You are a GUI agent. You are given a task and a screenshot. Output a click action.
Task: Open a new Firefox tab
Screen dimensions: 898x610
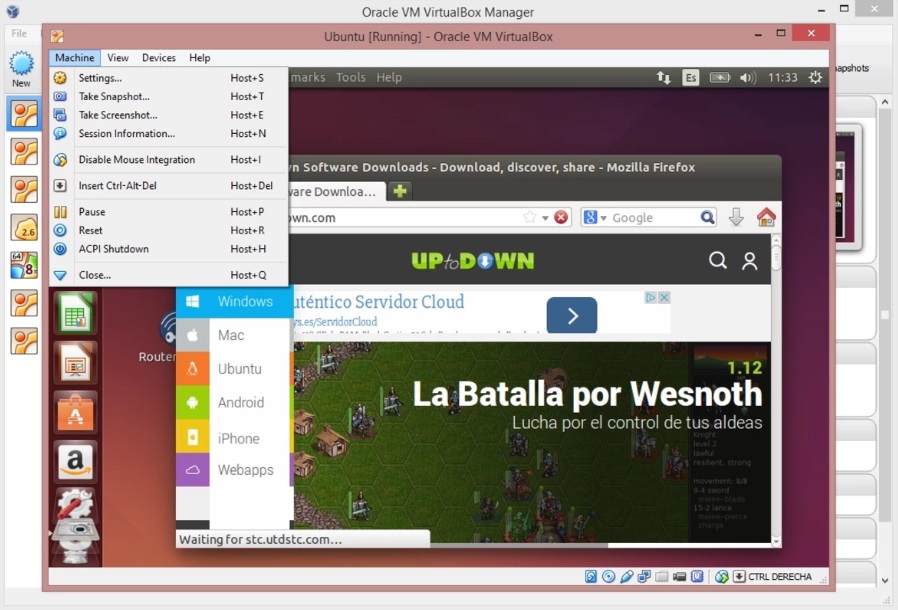pyautogui.click(x=400, y=191)
